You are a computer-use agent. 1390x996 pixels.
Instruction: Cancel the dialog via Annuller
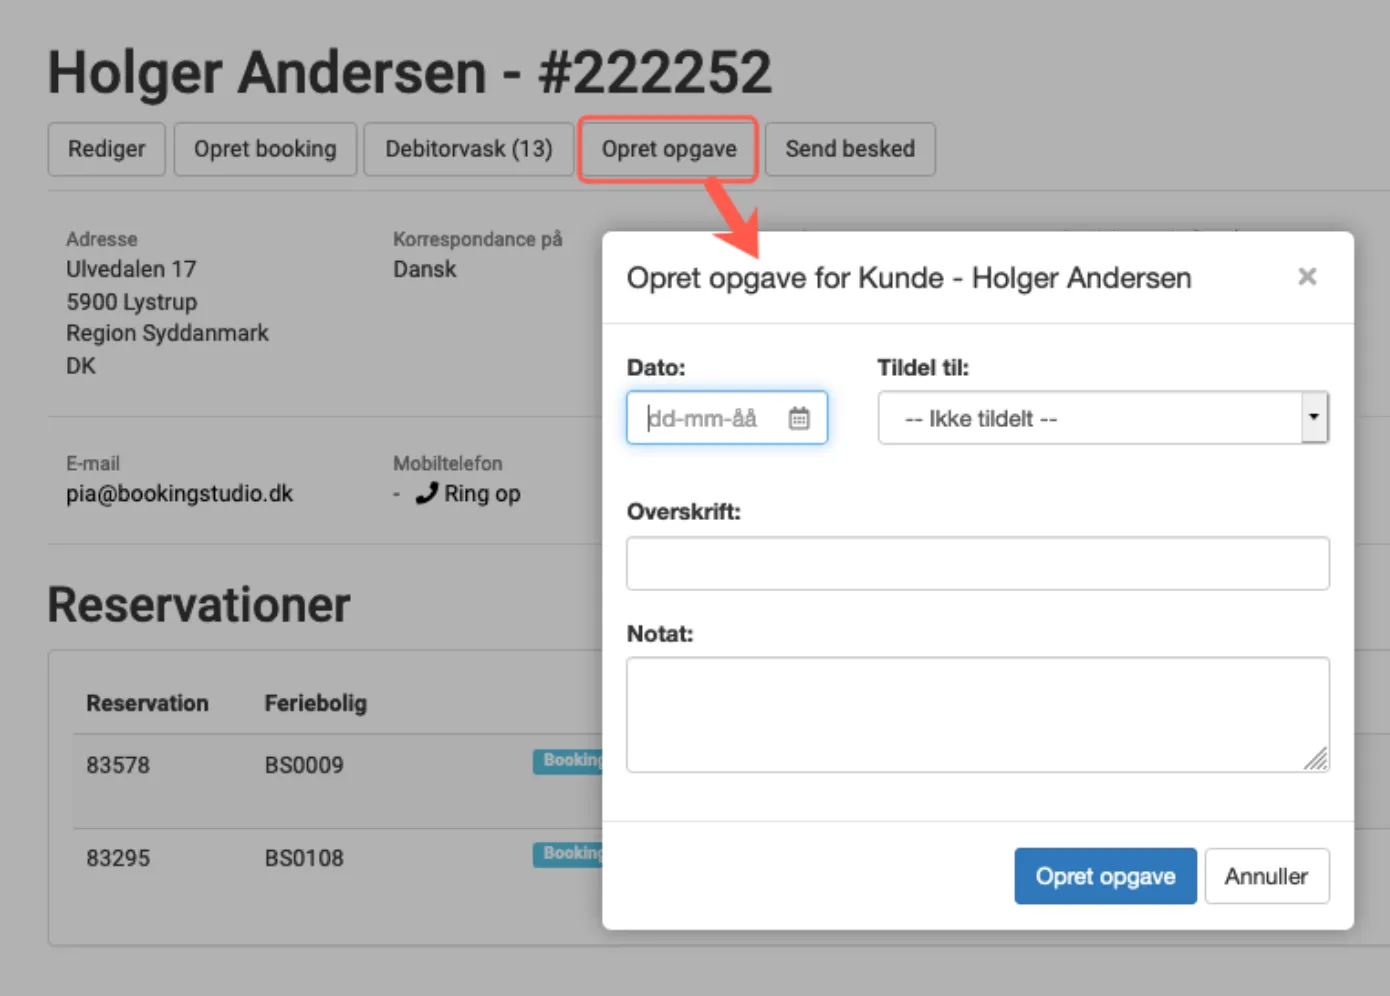pyautogui.click(x=1266, y=876)
